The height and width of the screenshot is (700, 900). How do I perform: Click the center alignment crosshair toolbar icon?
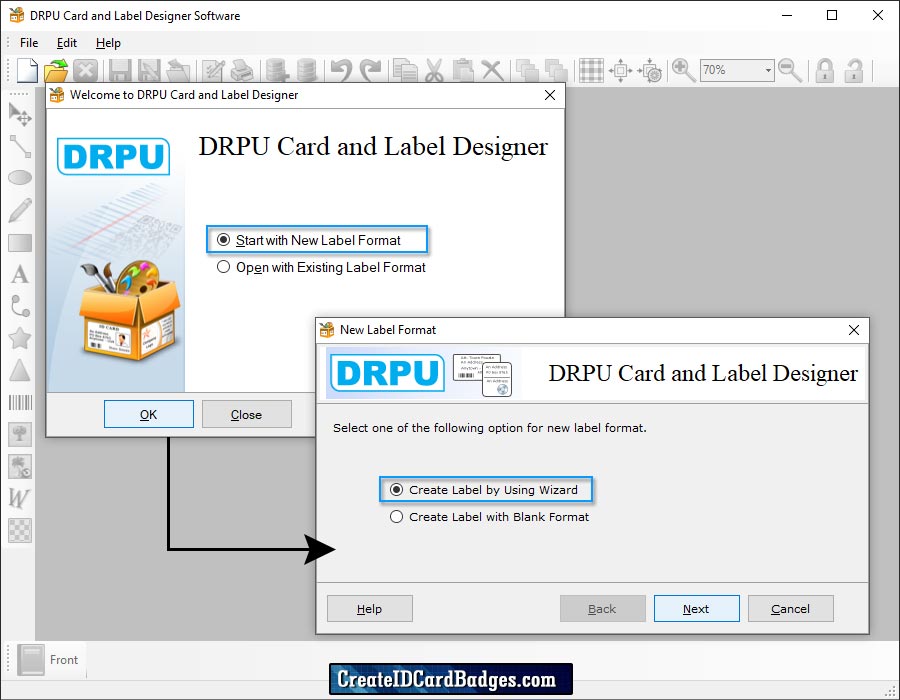620,71
